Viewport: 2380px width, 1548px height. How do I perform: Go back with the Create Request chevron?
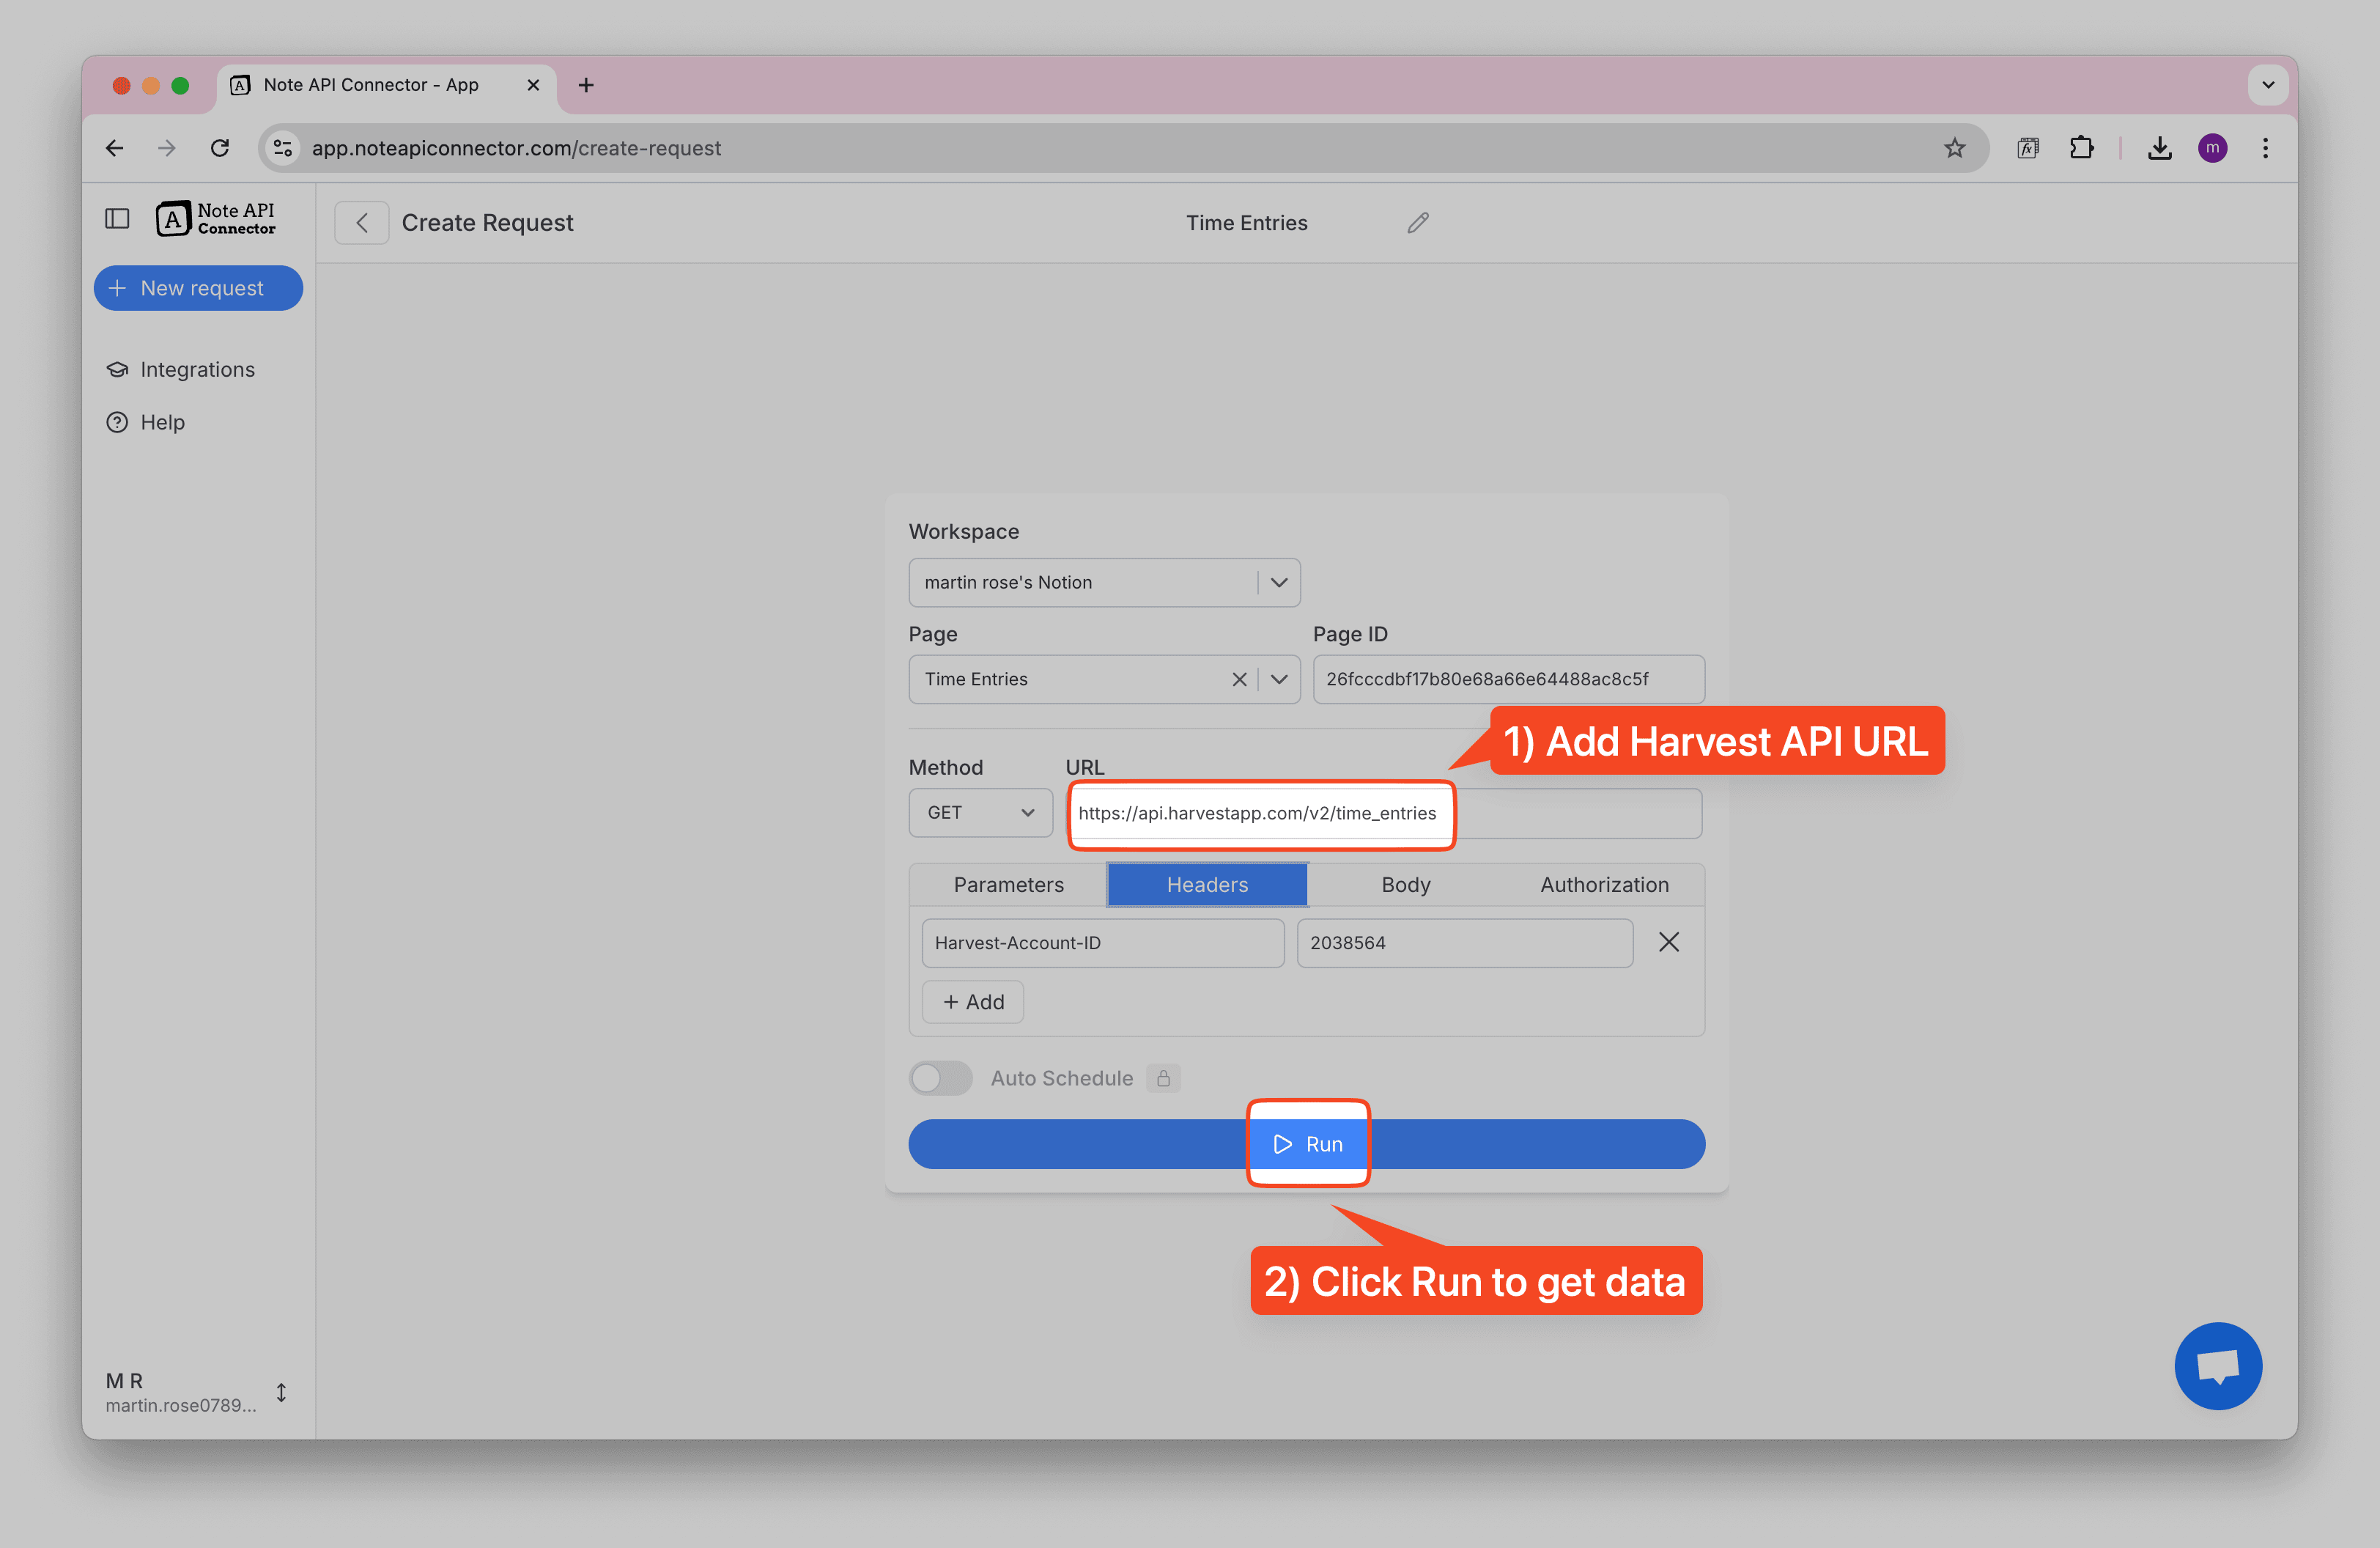point(362,223)
